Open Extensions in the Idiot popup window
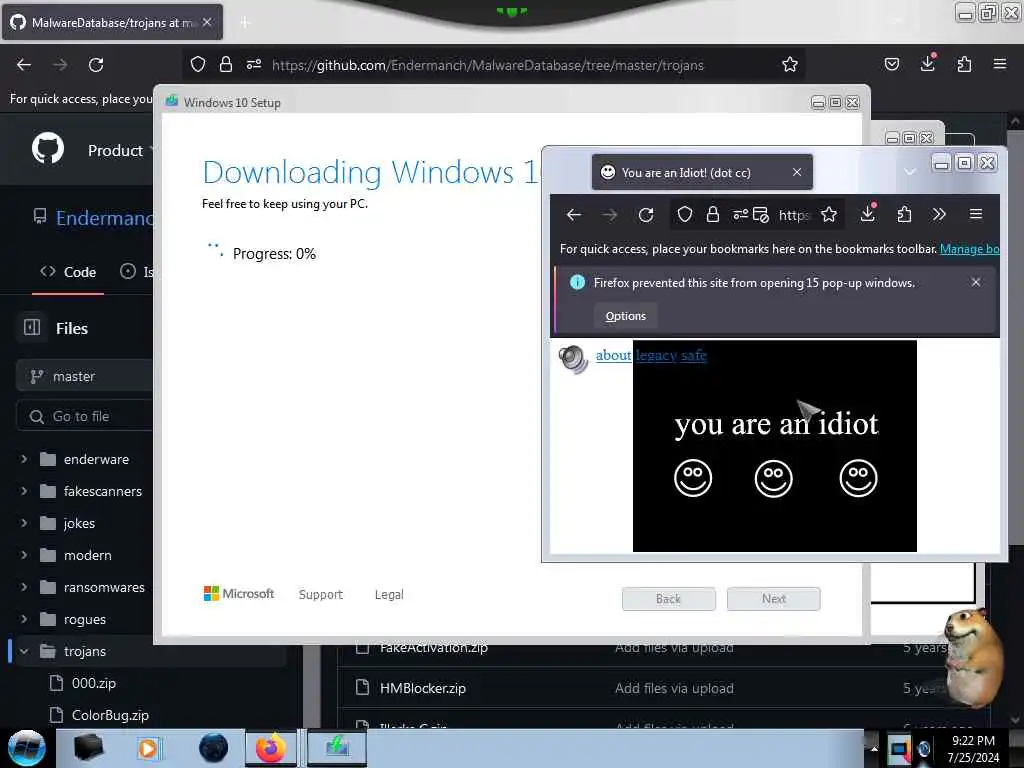The width and height of the screenshot is (1024, 768). 904,214
